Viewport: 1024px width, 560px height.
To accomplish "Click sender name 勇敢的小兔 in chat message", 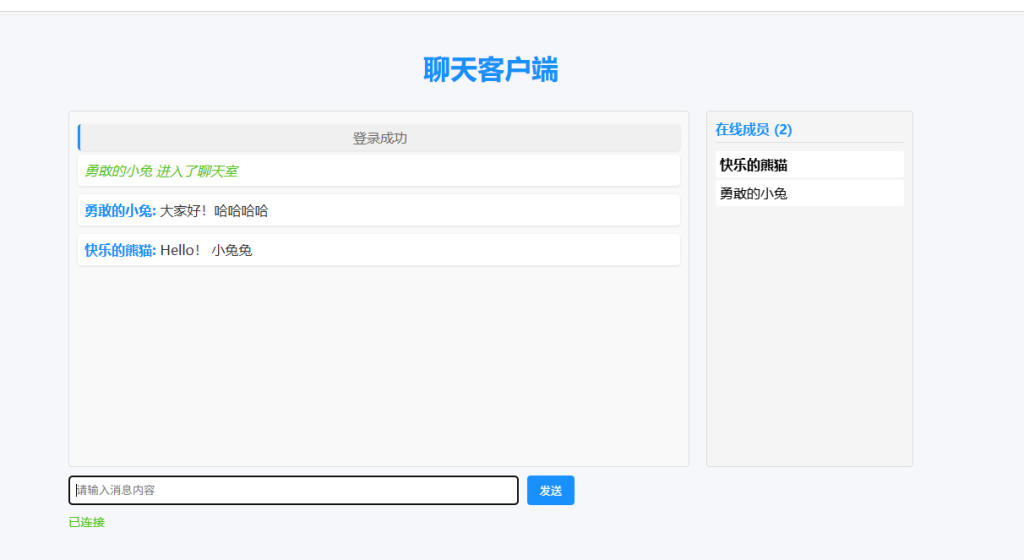I will pyautogui.click(x=119, y=211).
